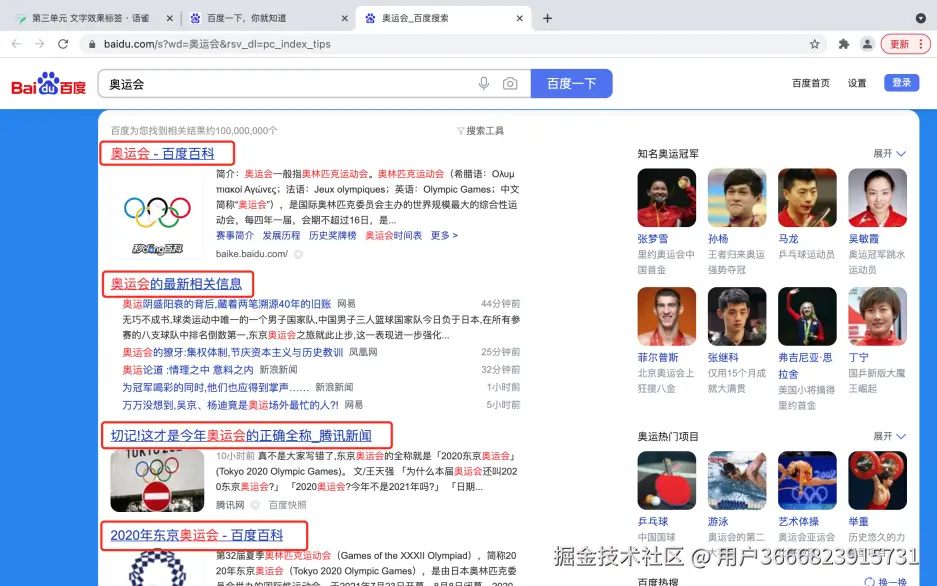
Task: Click the browser back arrow
Action: 16,44
